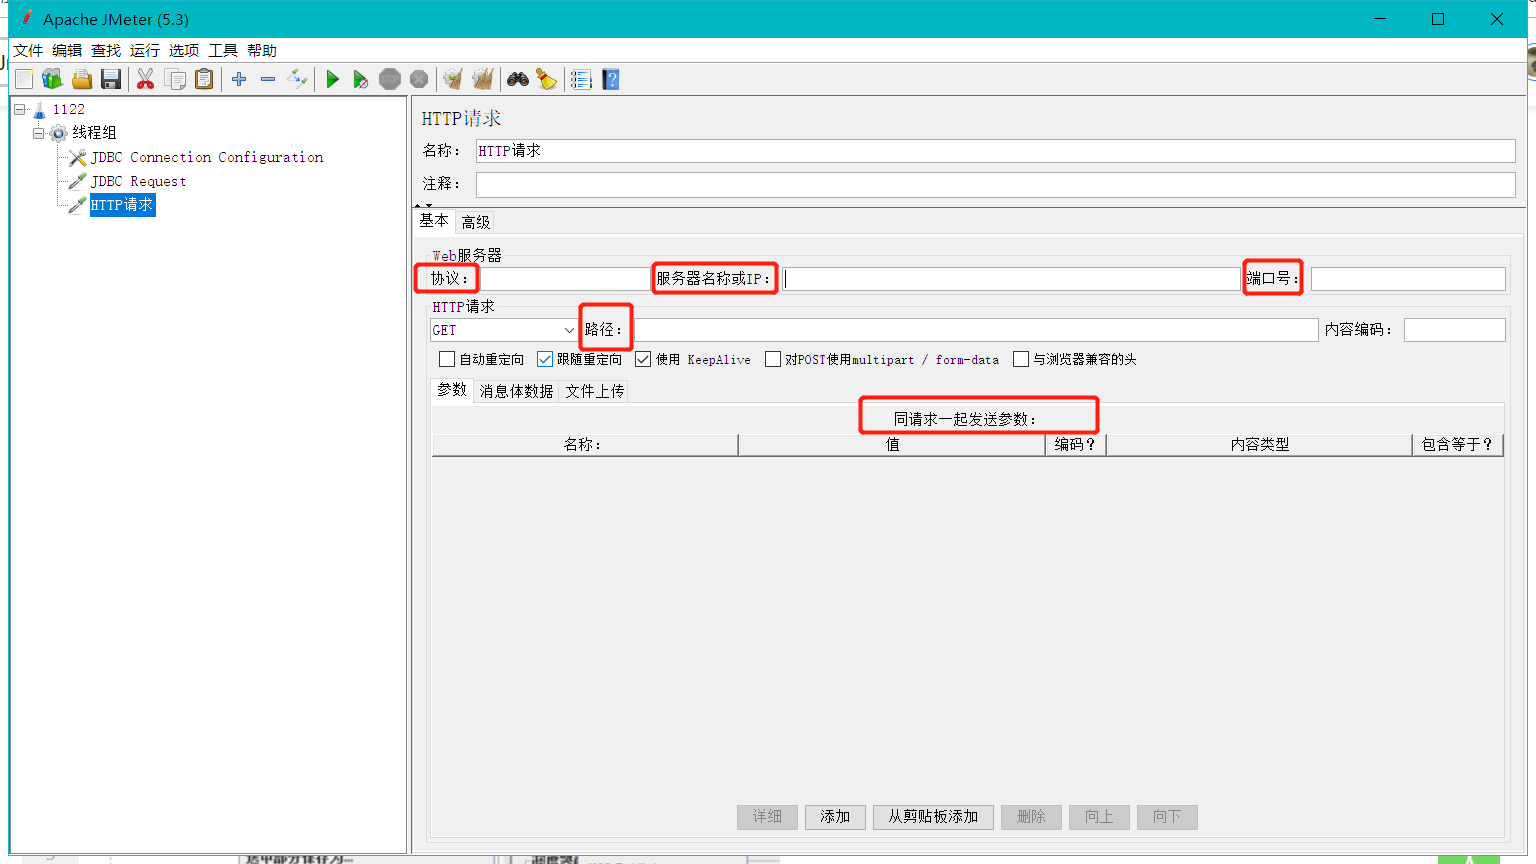Click the New test plan icon
The width and height of the screenshot is (1536, 864).
point(24,79)
